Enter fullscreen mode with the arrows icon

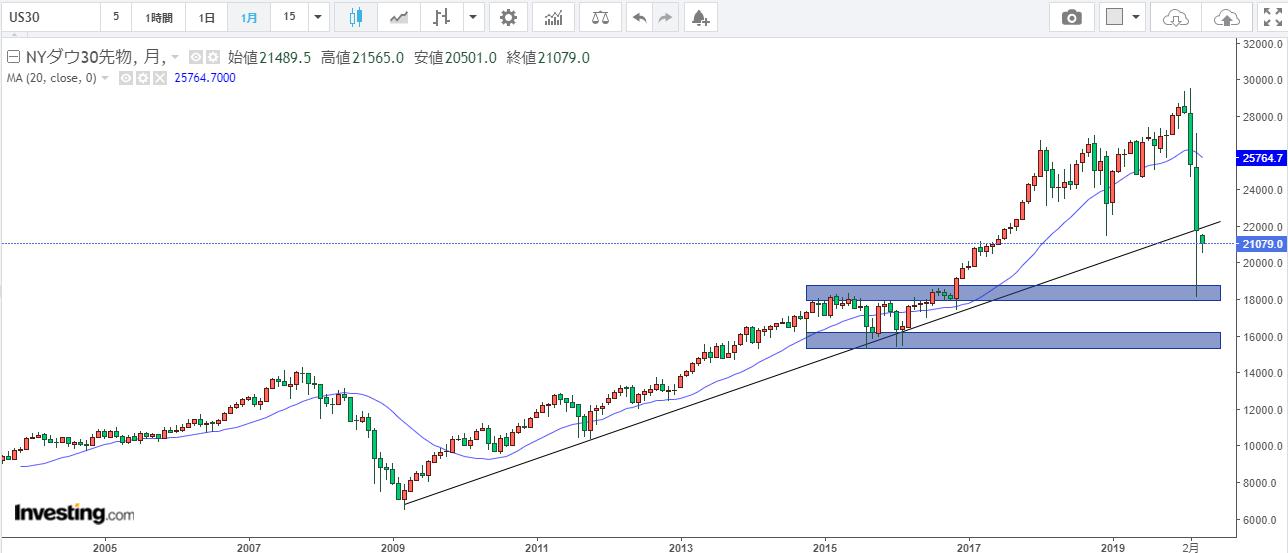pos(1271,17)
